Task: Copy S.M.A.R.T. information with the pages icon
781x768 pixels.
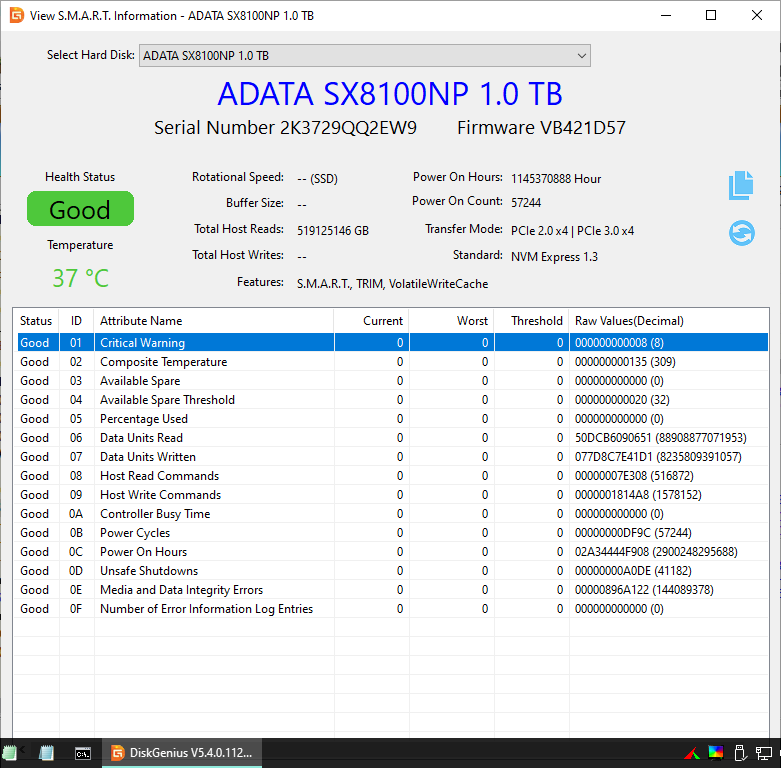Action: [741, 185]
